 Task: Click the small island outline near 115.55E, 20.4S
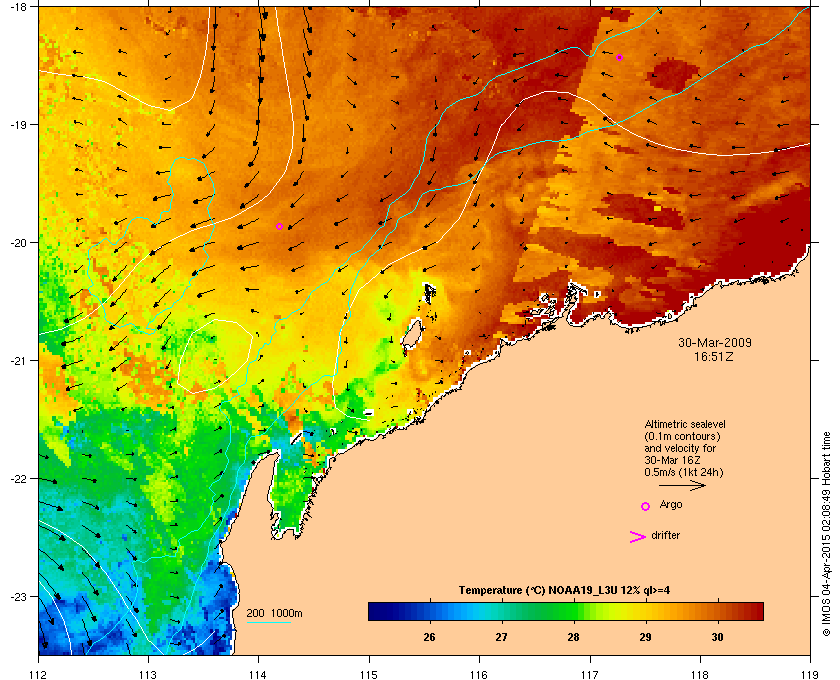tap(430, 294)
